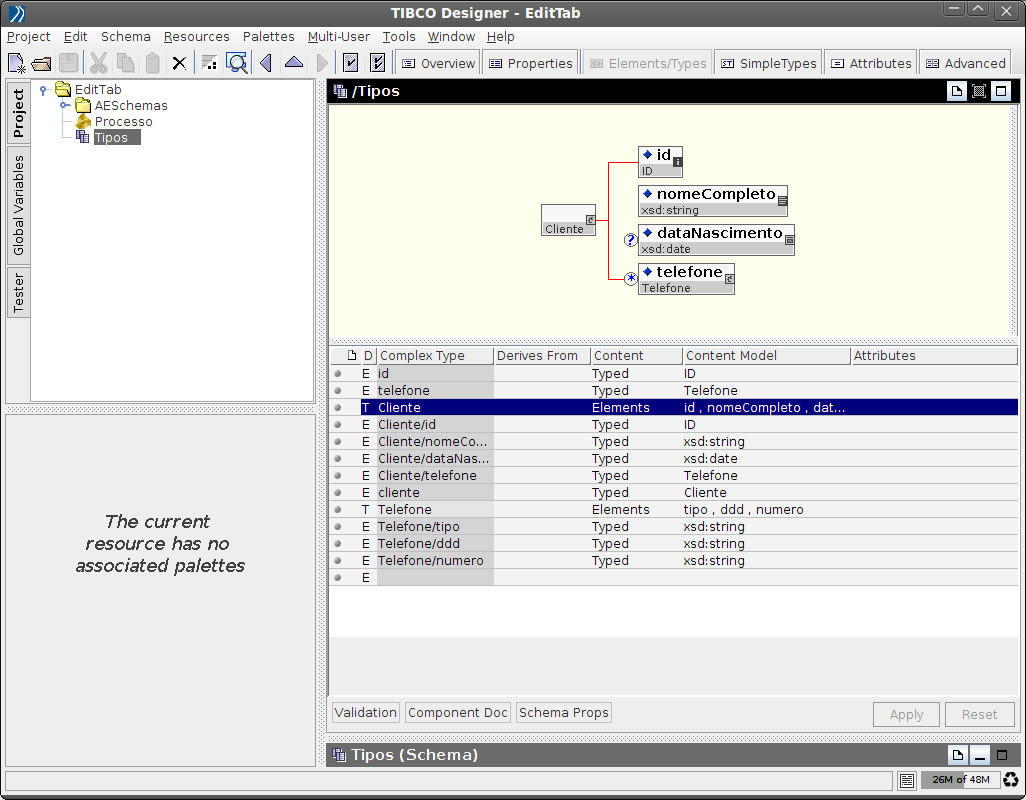Expand the AESchemas folder node
Screen dimensions: 1026x800
click(x=64, y=105)
